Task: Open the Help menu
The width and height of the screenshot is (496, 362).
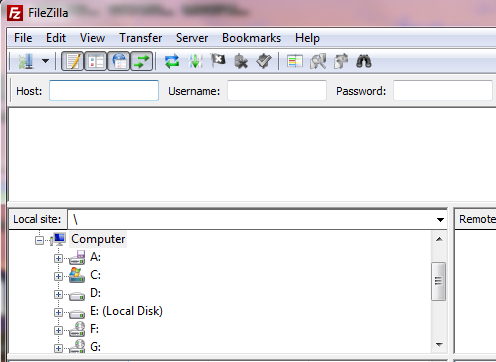Action: (x=307, y=38)
